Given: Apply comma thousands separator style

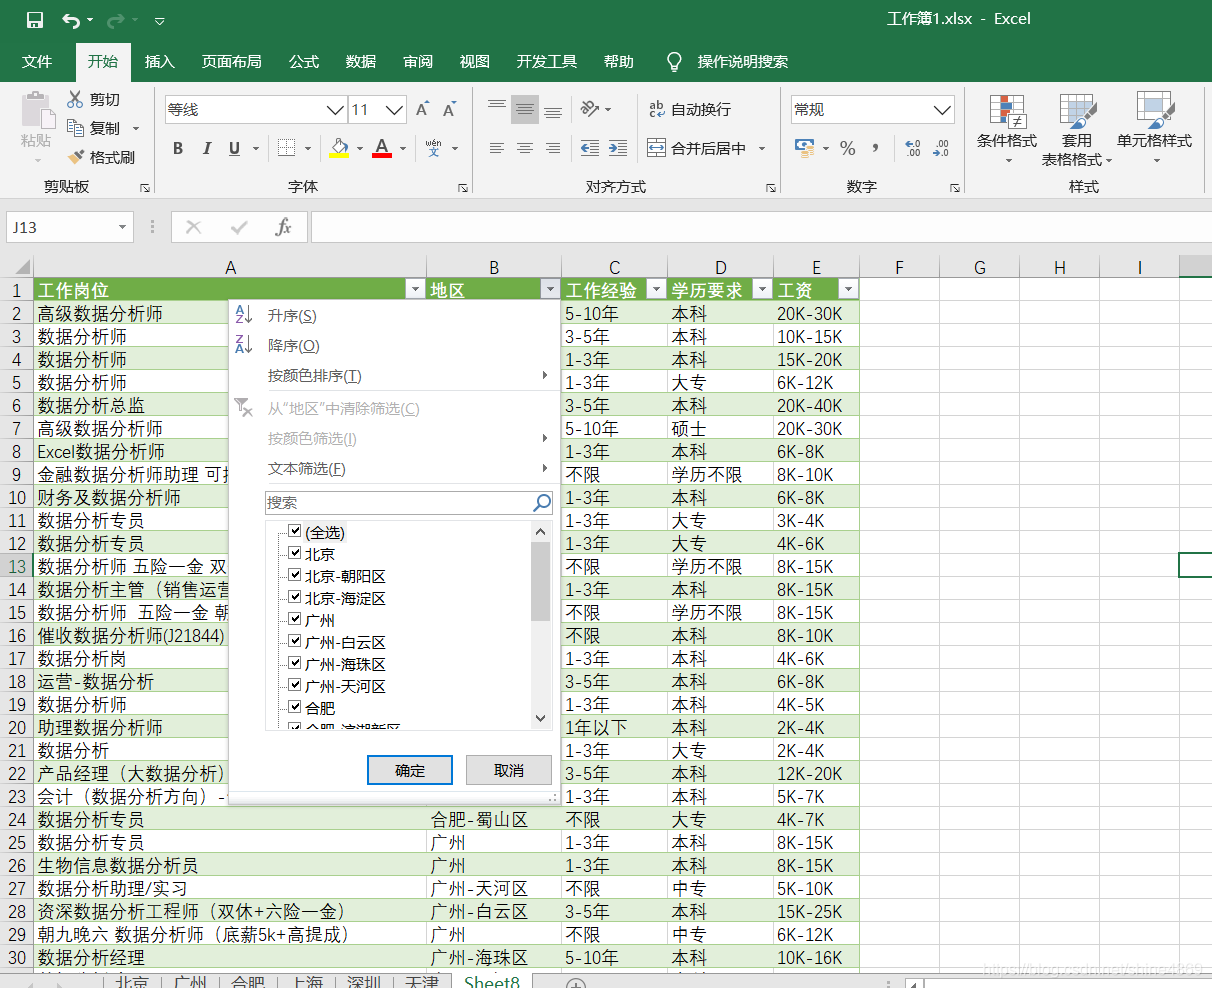Looking at the screenshot, I should 876,148.
